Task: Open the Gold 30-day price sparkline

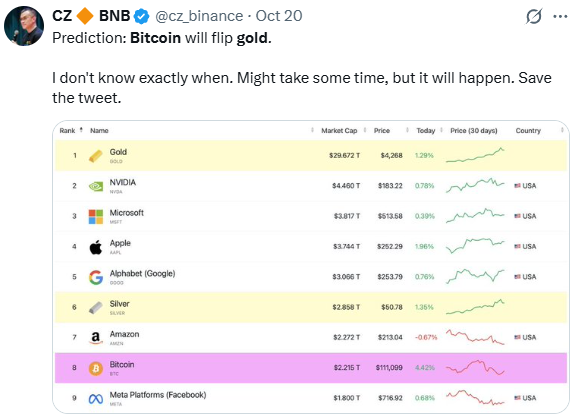Action: pos(475,155)
